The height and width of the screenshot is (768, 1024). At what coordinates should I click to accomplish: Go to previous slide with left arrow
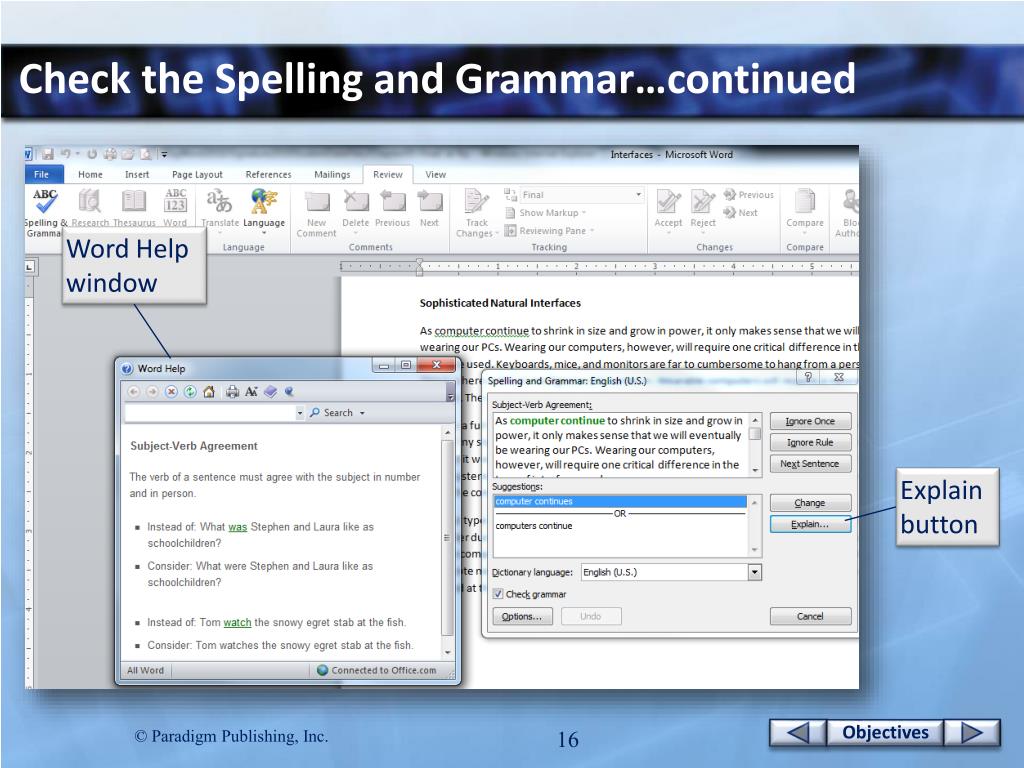(x=797, y=732)
